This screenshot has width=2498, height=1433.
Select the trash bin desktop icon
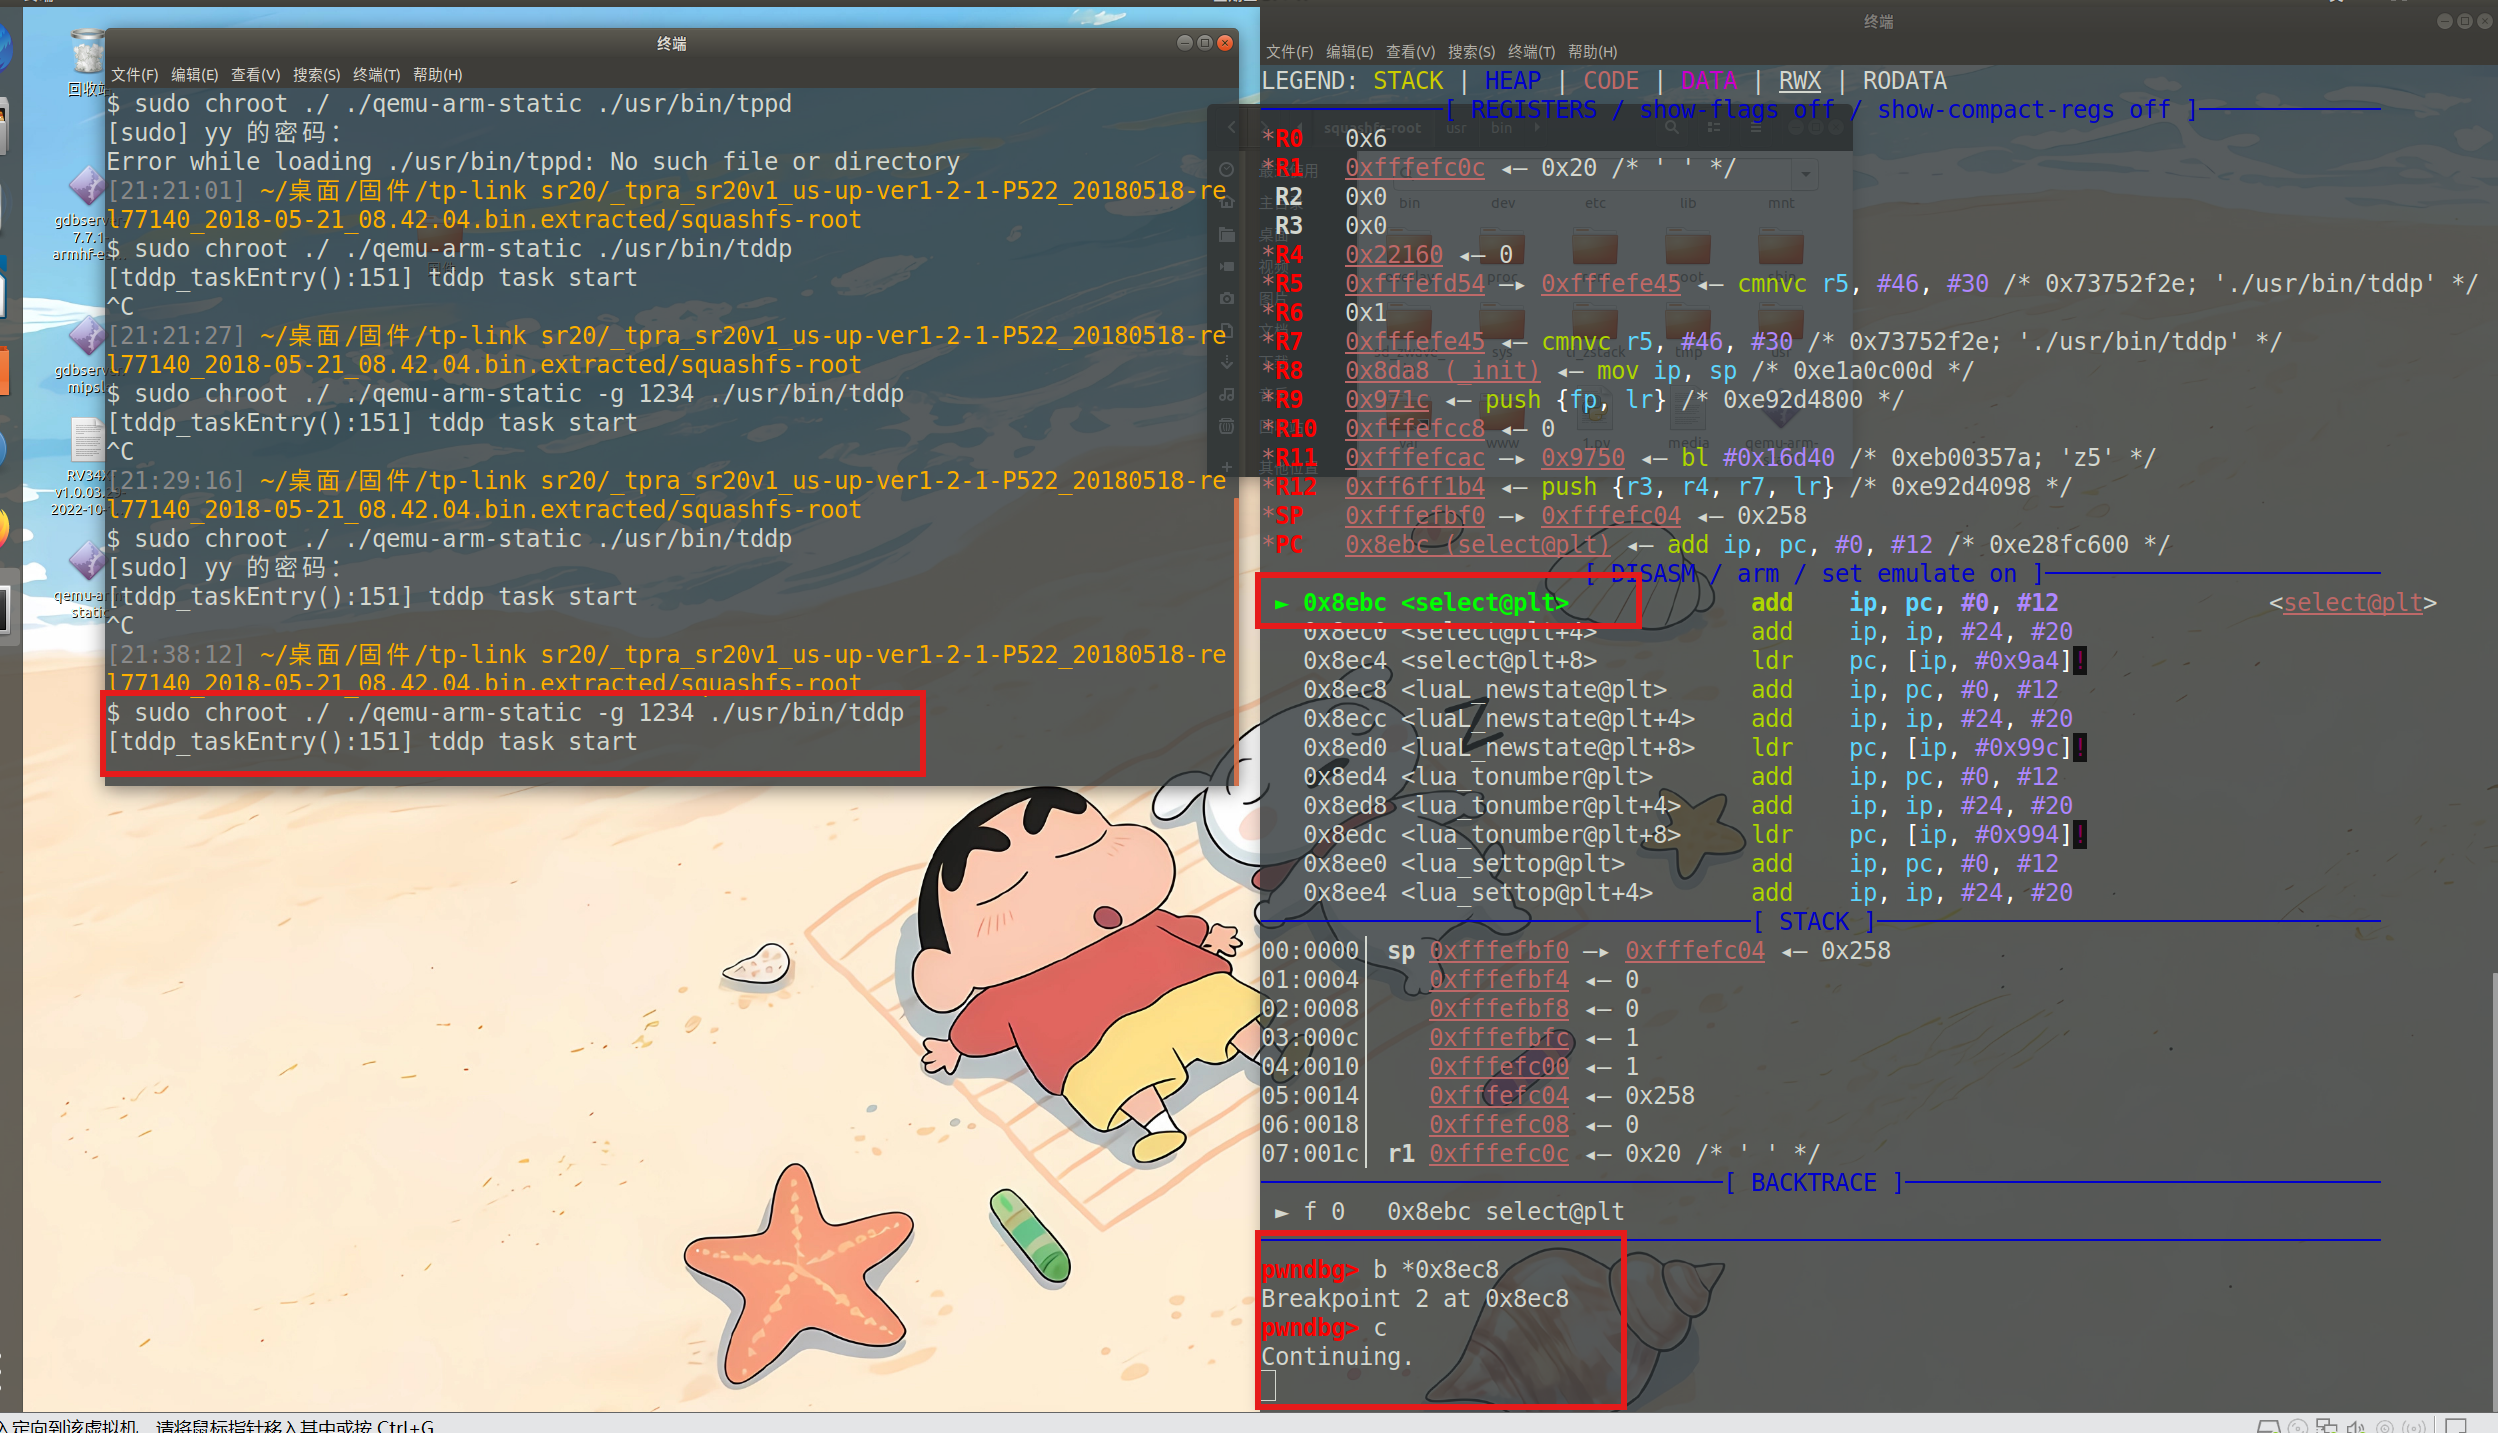point(87,62)
